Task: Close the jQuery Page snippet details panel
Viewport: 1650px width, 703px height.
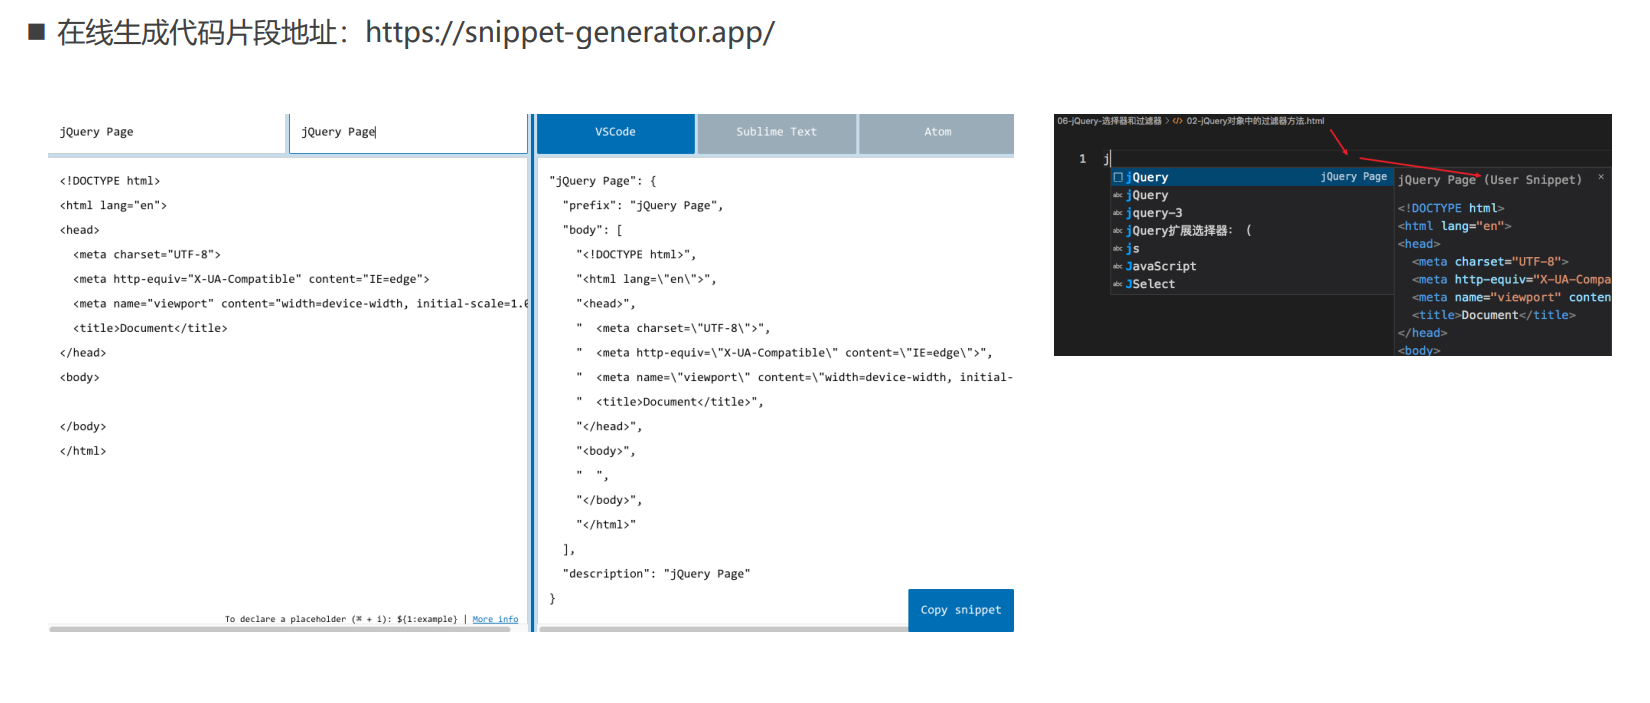Action: pos(1601,177)
